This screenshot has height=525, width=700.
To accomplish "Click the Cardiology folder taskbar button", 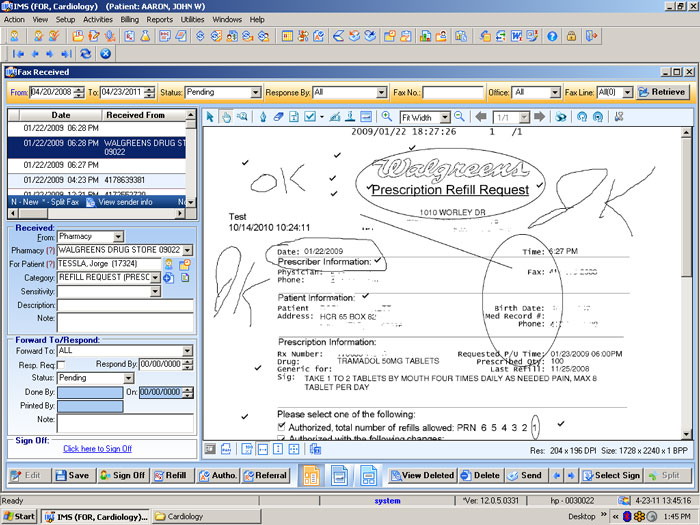I will point(206,517).
